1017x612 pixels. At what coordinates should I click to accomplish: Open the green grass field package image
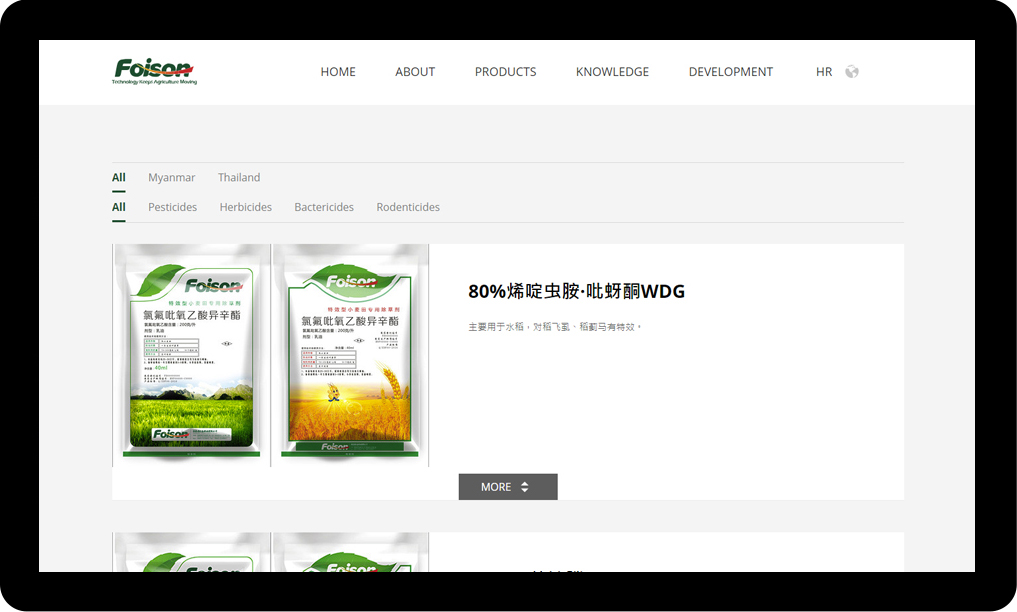pyautogui.click(x=191, y=355)
